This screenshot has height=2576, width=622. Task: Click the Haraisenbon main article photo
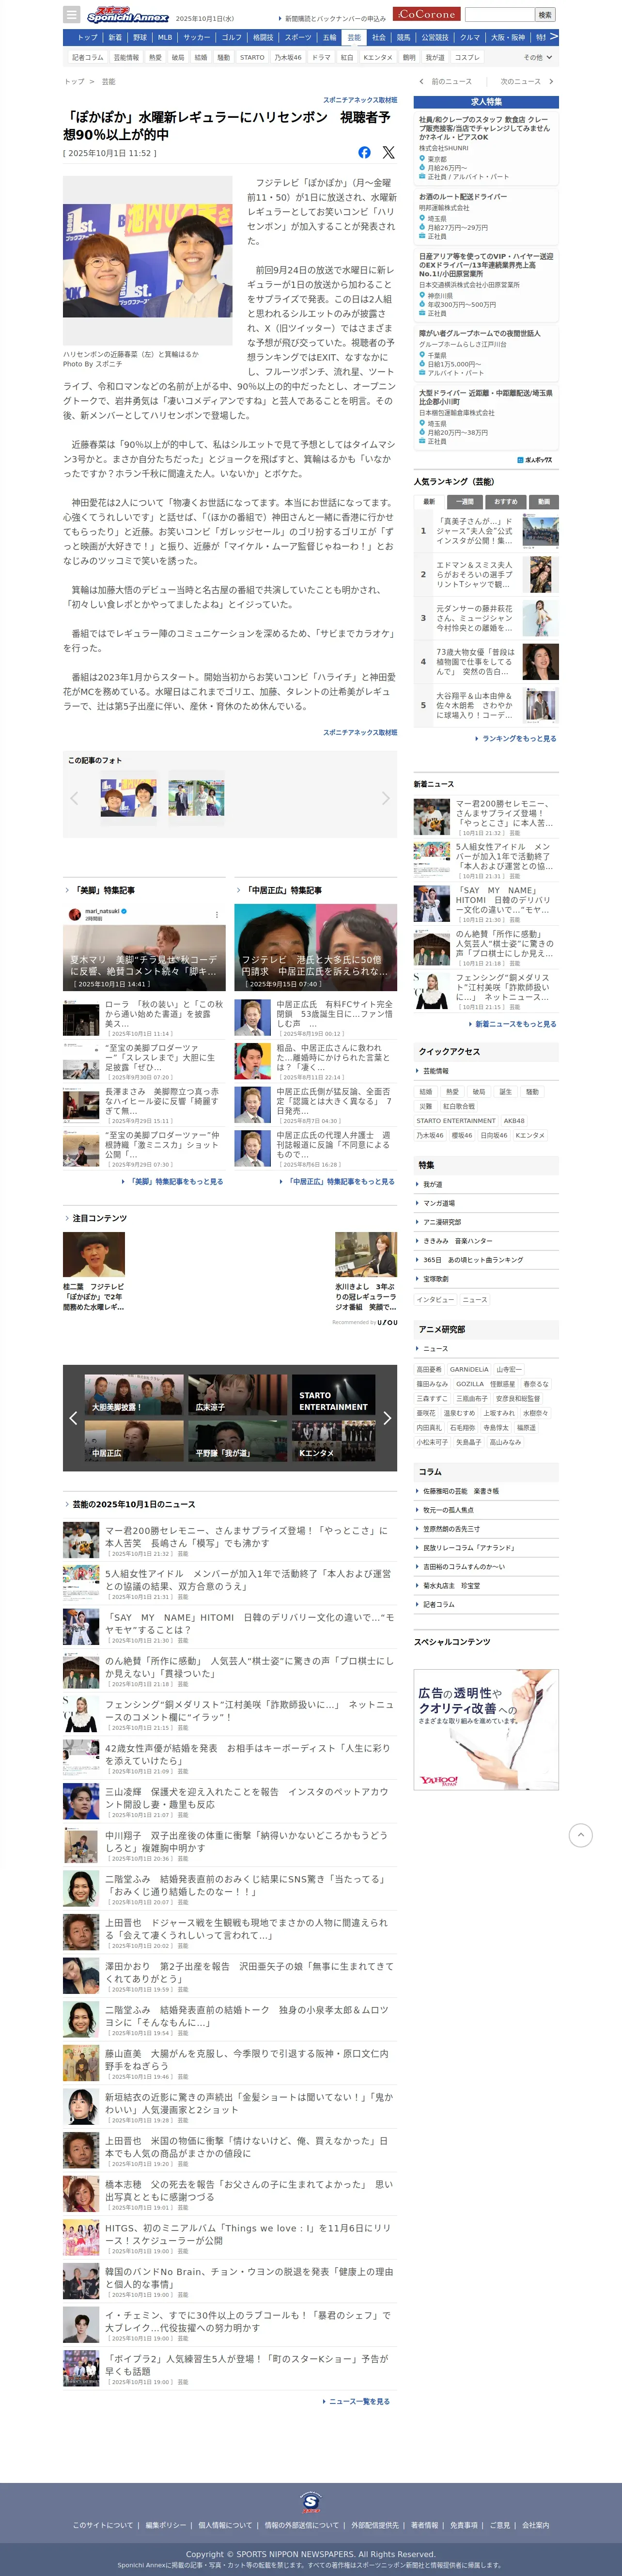[148, 261]
